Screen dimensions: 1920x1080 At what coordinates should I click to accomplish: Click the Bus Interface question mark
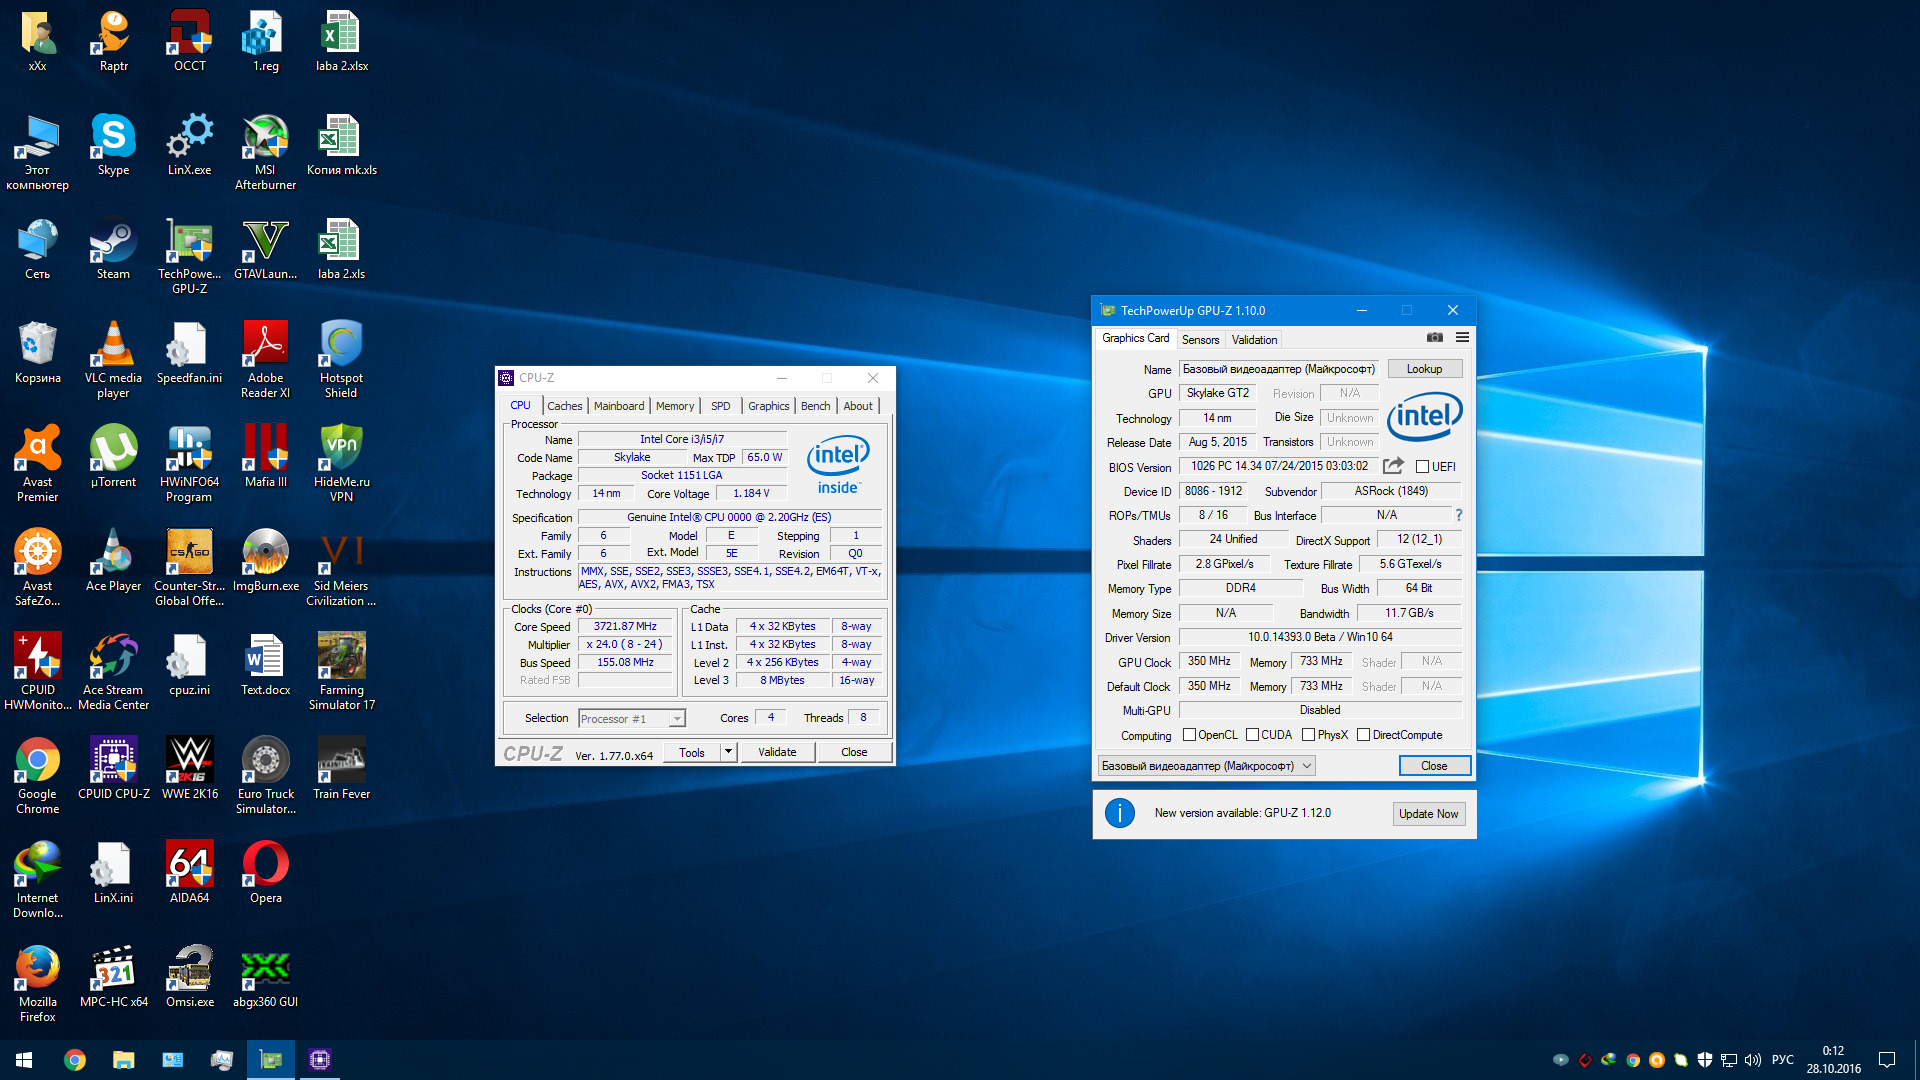[1458, 515]
